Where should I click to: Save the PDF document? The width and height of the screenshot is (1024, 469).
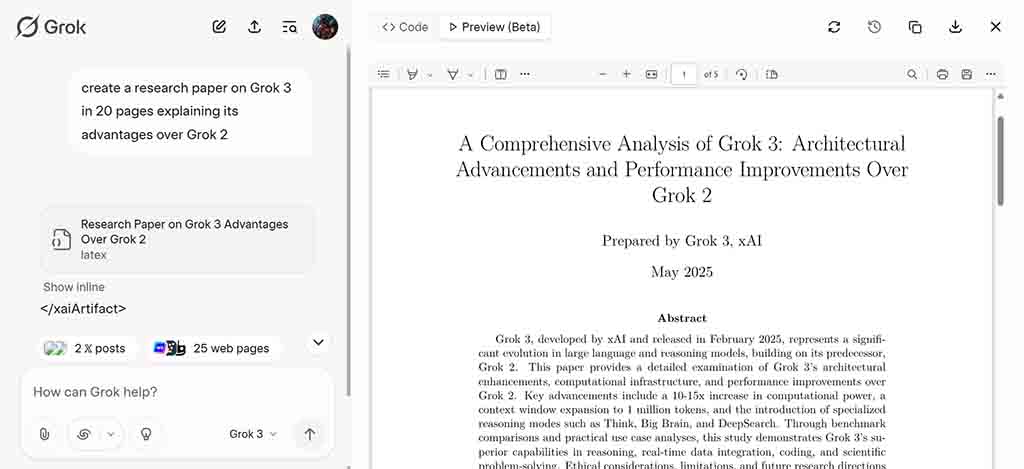pyautogui.click(x=967, y=74)
